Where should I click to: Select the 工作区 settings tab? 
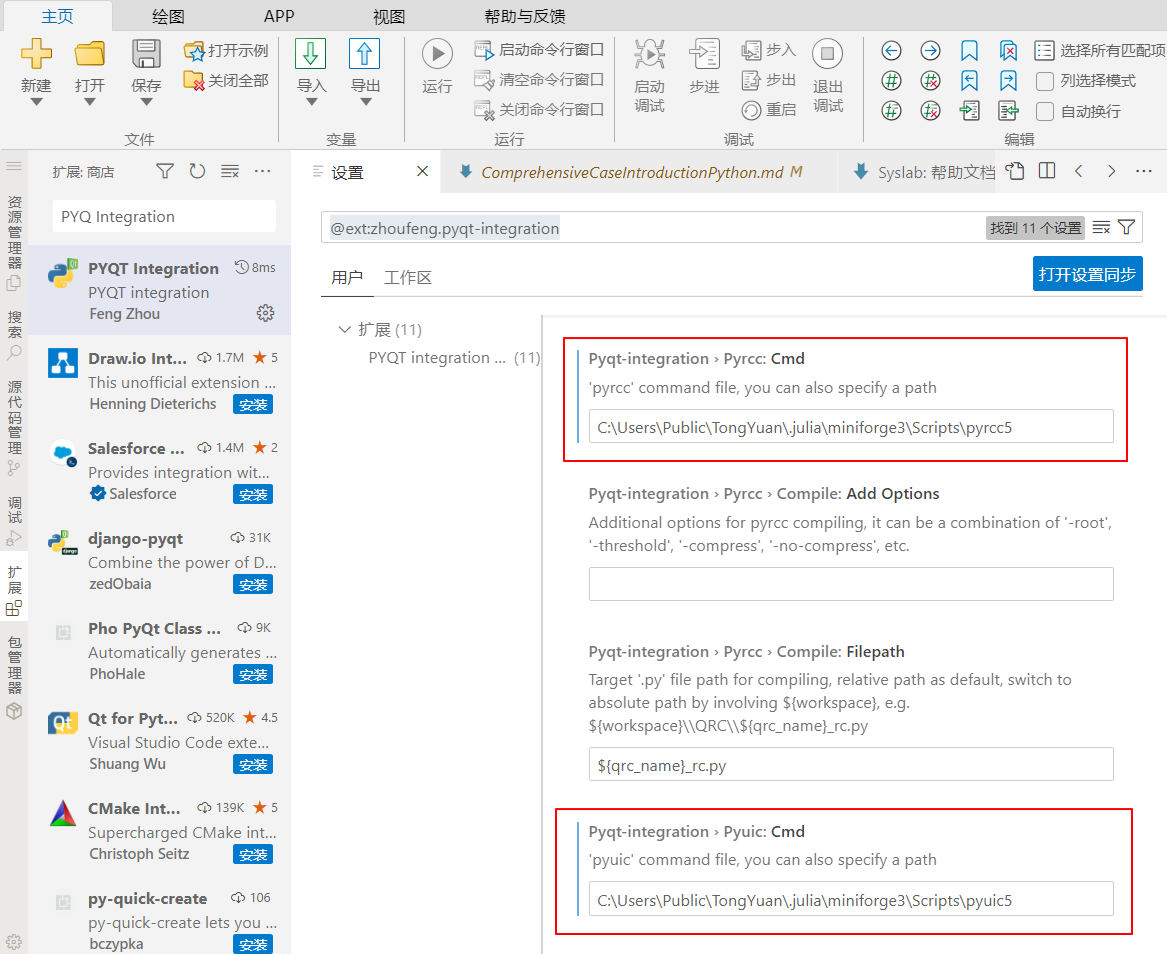point(407,277)
